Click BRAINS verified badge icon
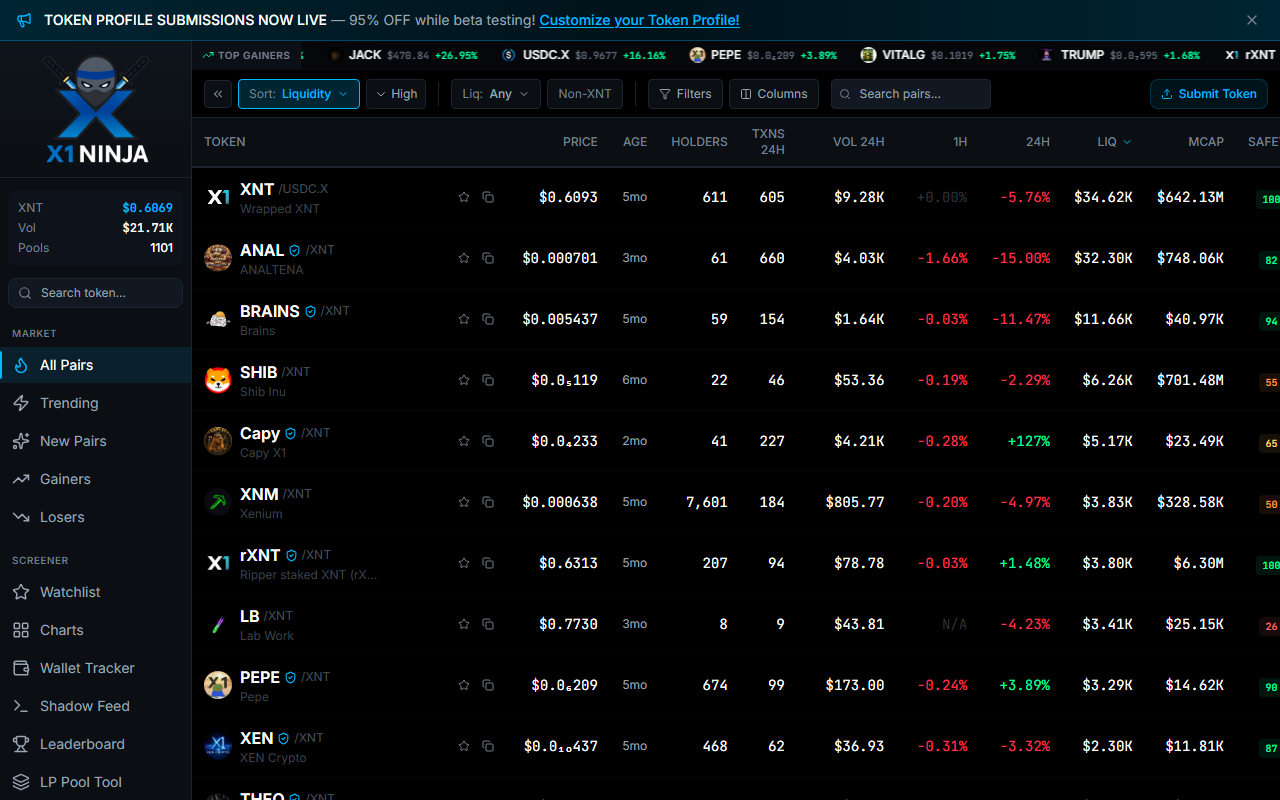The image size is (1280, 800). click(x=310, y=312)
